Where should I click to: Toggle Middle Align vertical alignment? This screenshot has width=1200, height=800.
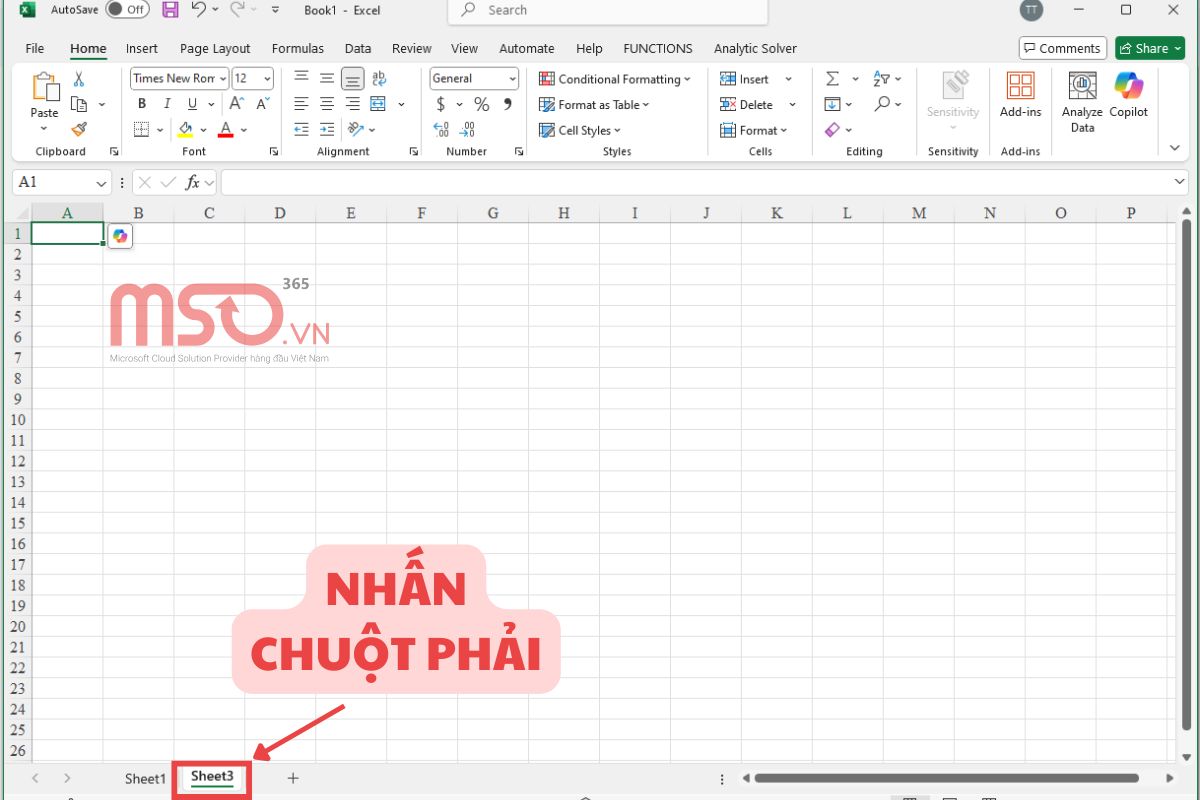point(327,79)
